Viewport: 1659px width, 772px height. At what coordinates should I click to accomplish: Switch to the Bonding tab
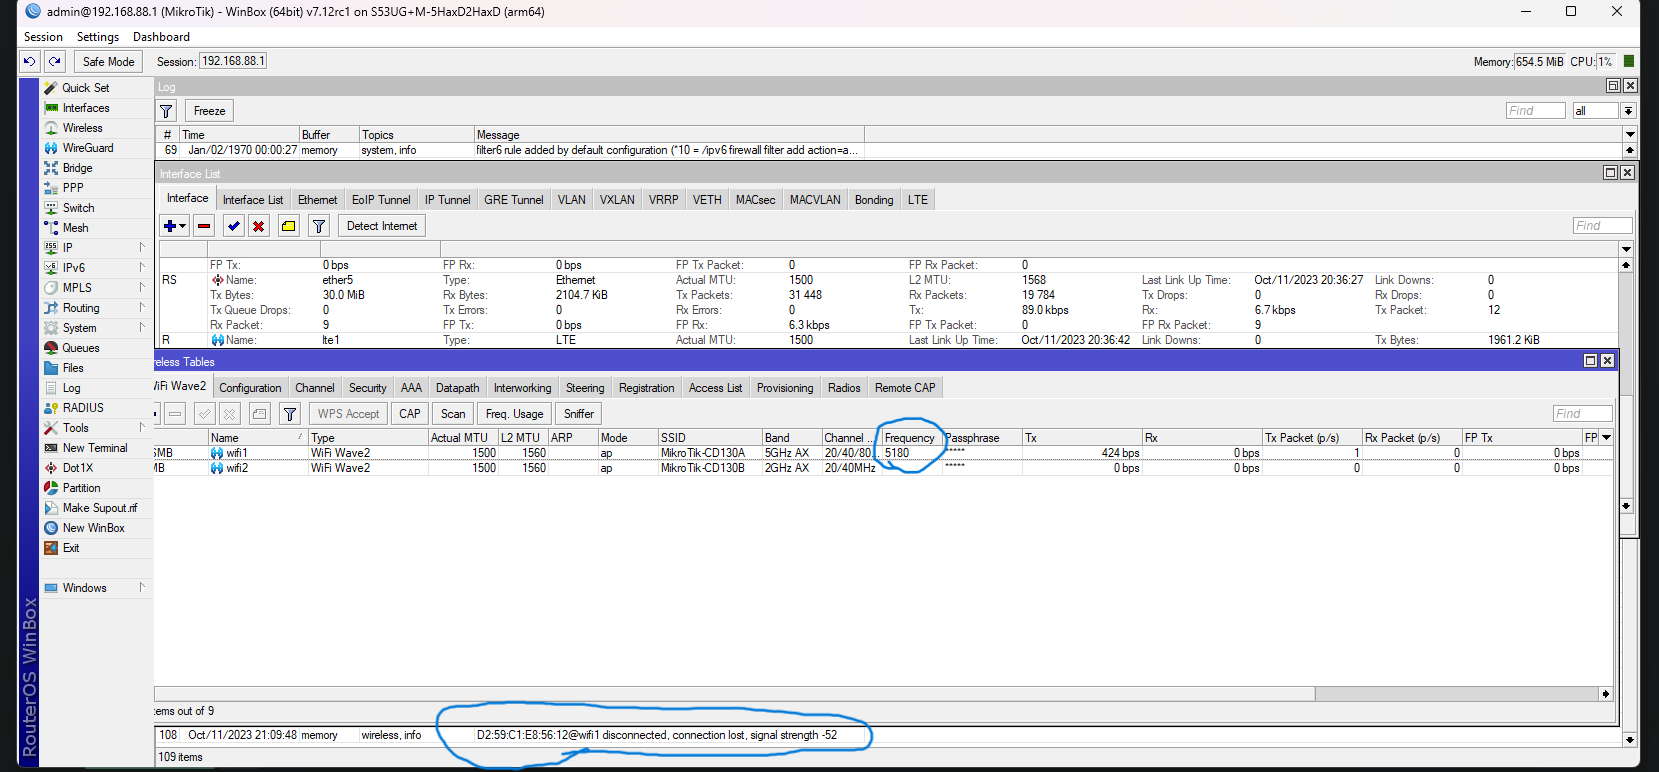click(x=874, y=200)
